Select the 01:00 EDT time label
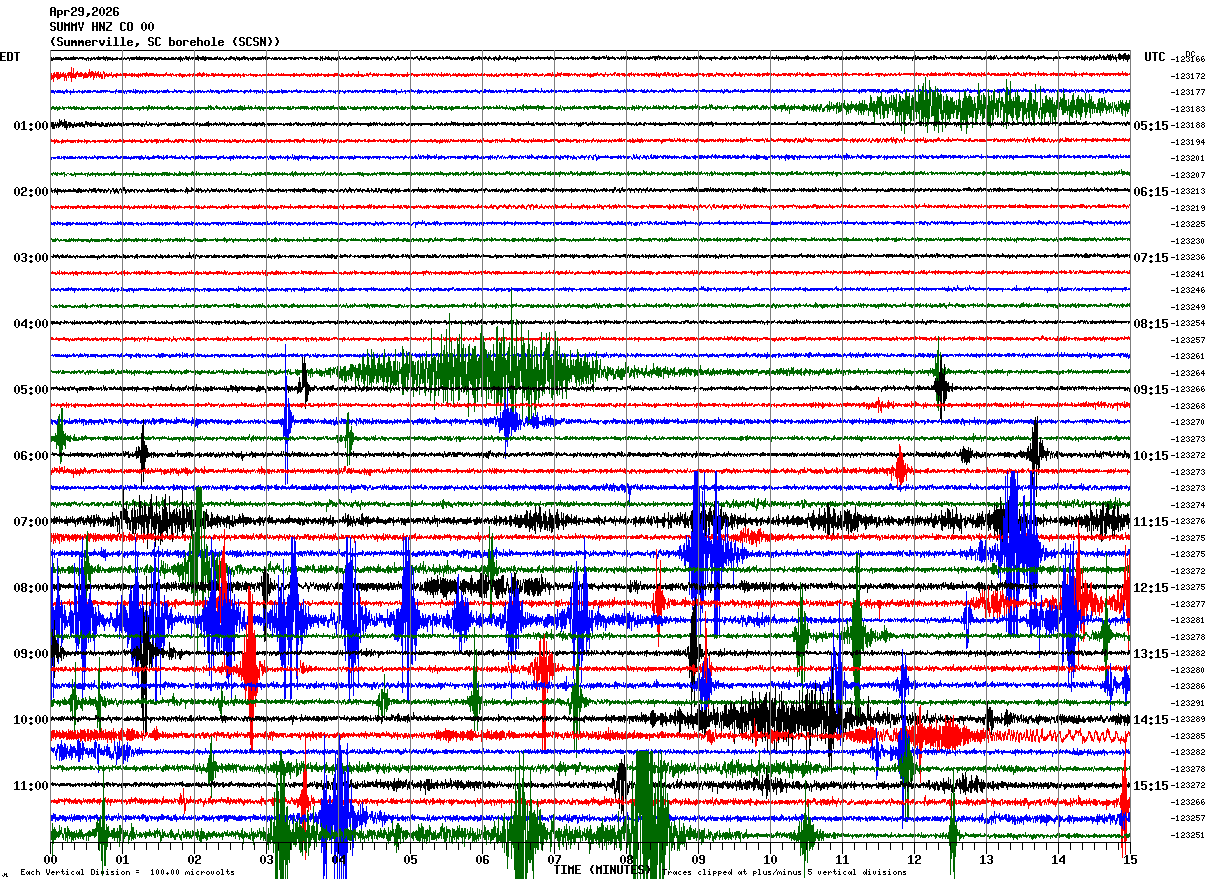Image resolution: width=1210 pixels, height=886 pixels. point(31,126)
